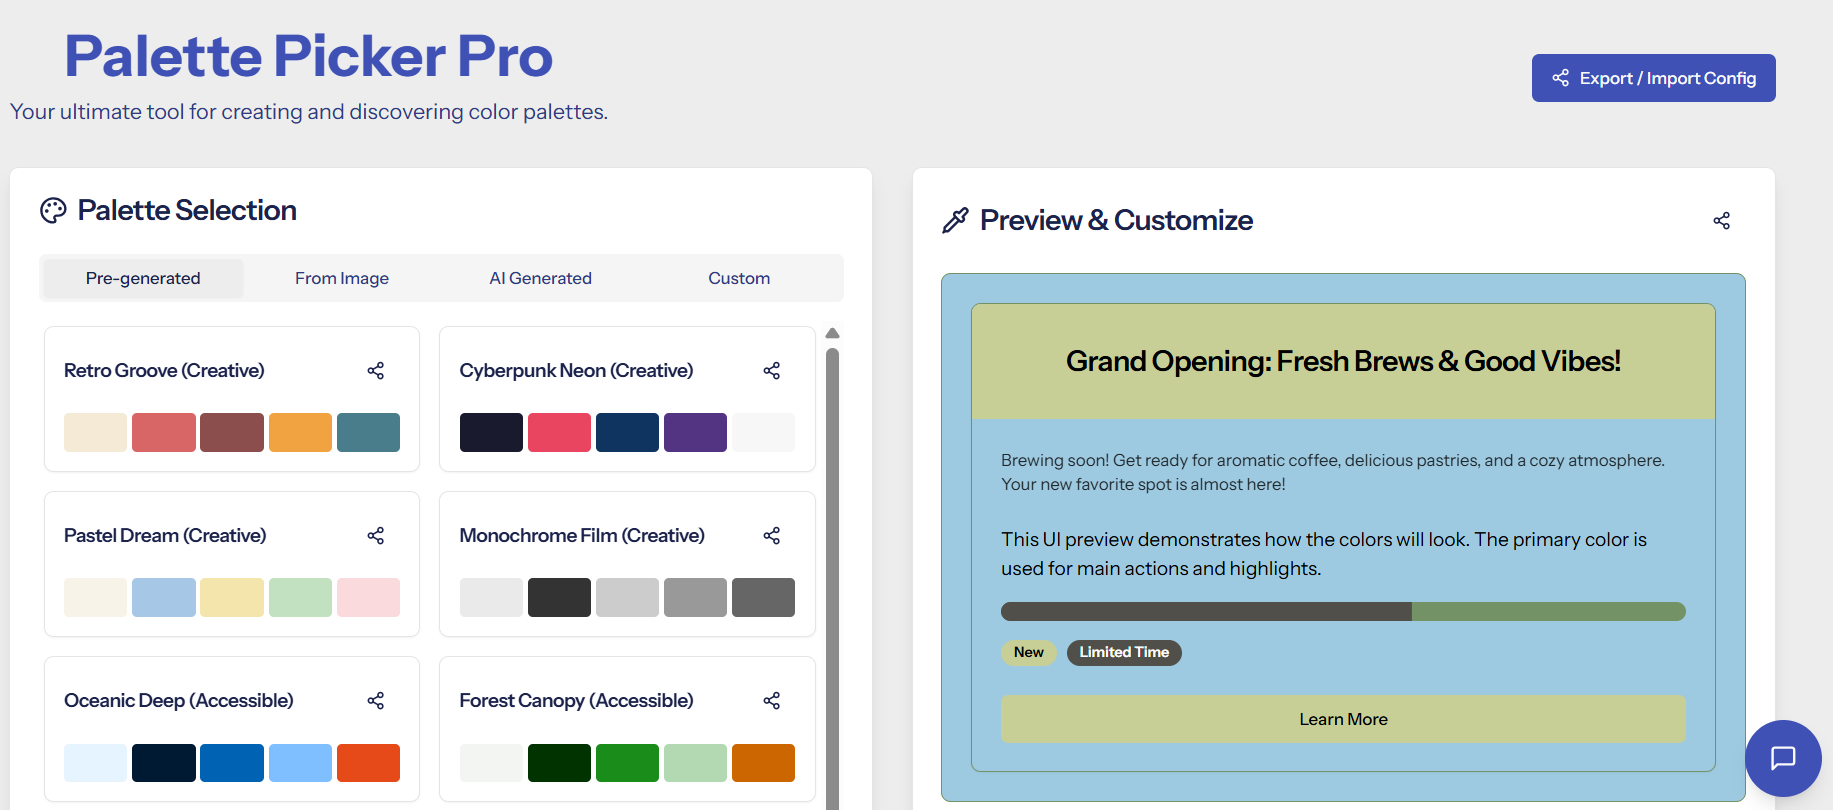
Task: Select the Oceanic Deep (Accessible) title
Action: click(x=179, y=701)
